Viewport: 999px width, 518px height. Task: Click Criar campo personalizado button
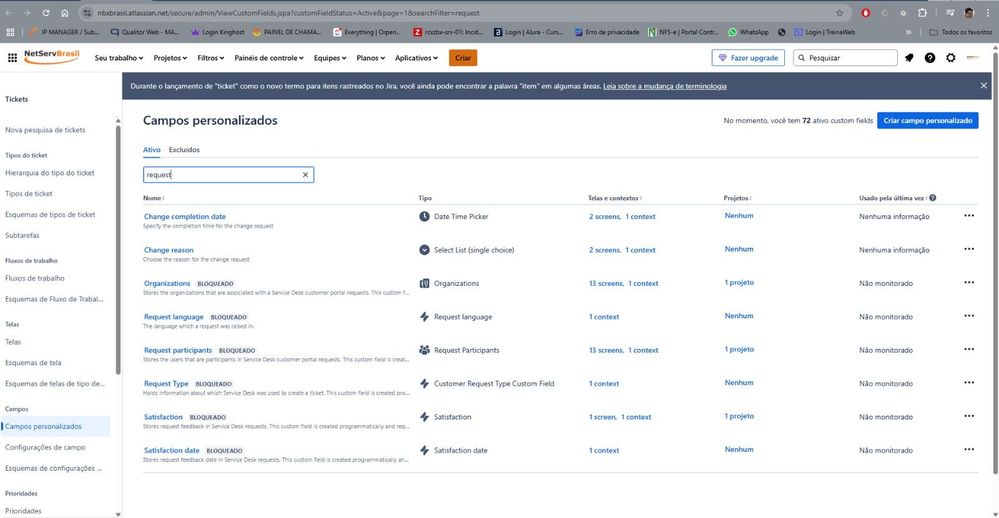pyautogui.click(x=928, y=120)
